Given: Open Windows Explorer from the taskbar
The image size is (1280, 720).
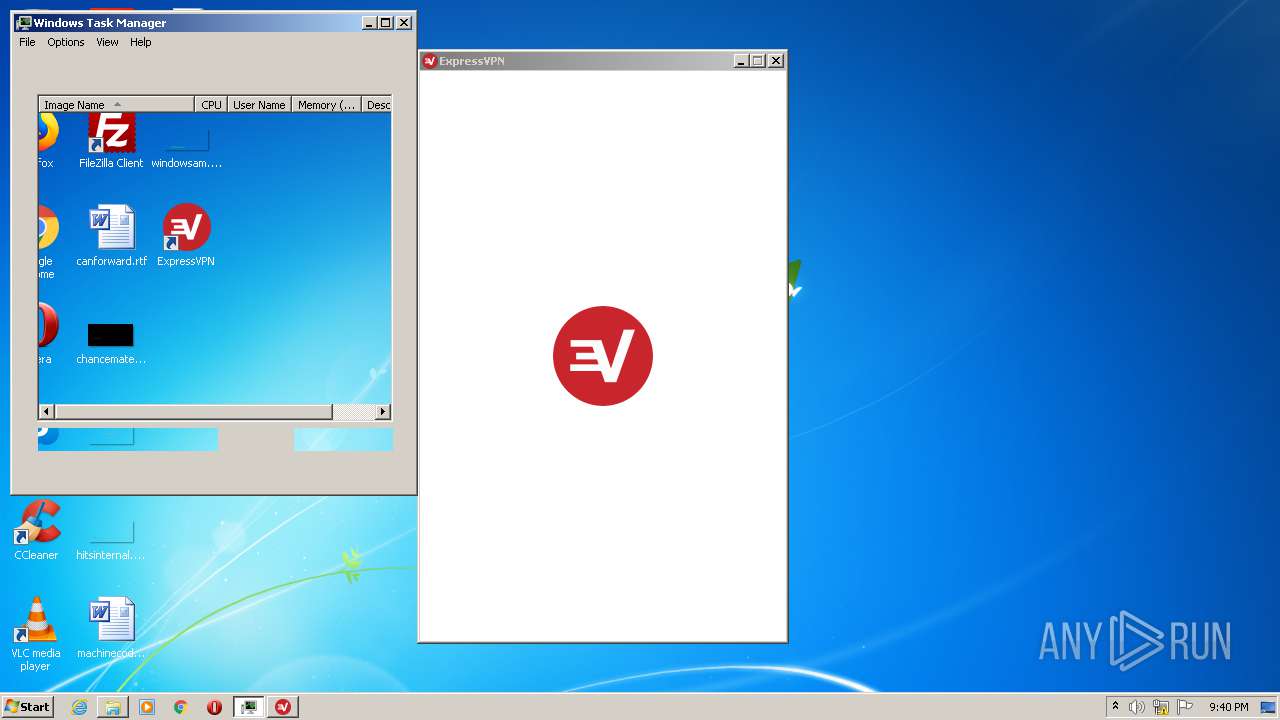Looking at the screenshot, I should tap(113, 707).
